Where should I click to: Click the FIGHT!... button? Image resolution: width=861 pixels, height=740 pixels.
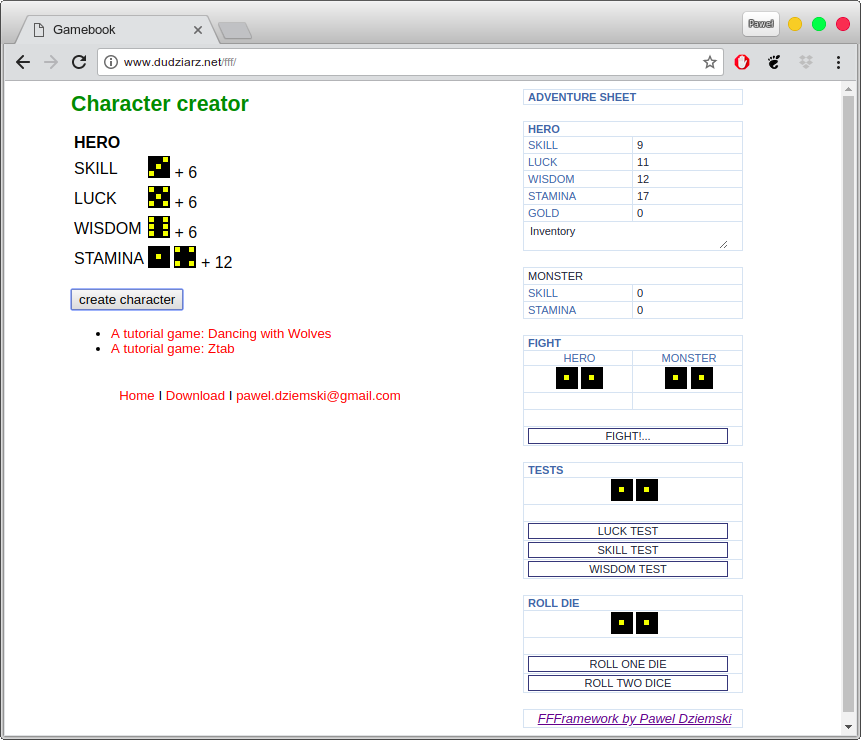[627, 435]
